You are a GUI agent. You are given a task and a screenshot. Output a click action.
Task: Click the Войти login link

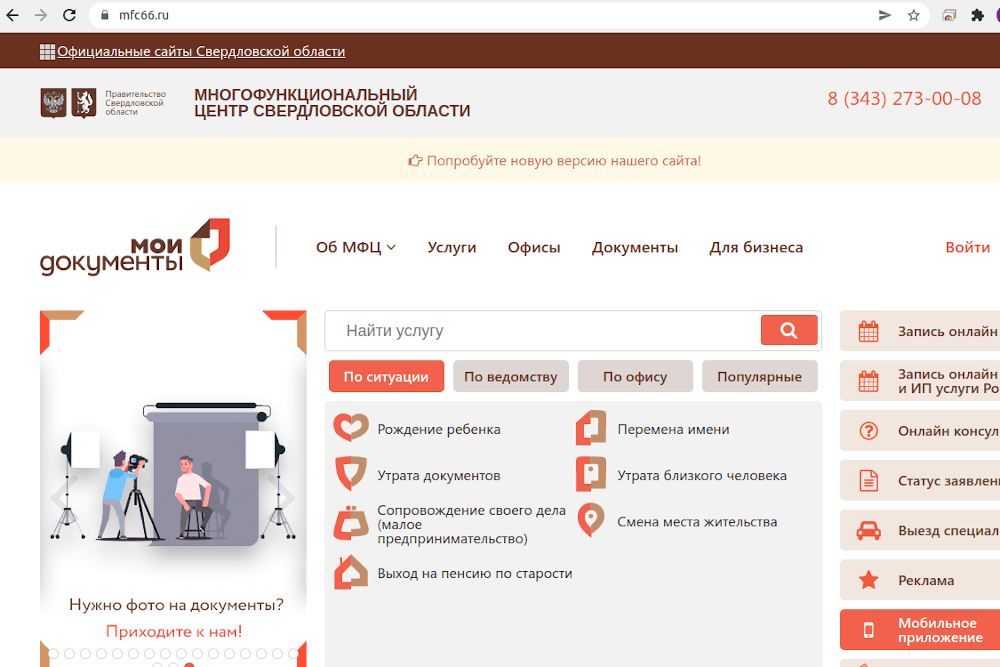pyautogui.click(x=967, y=247)
